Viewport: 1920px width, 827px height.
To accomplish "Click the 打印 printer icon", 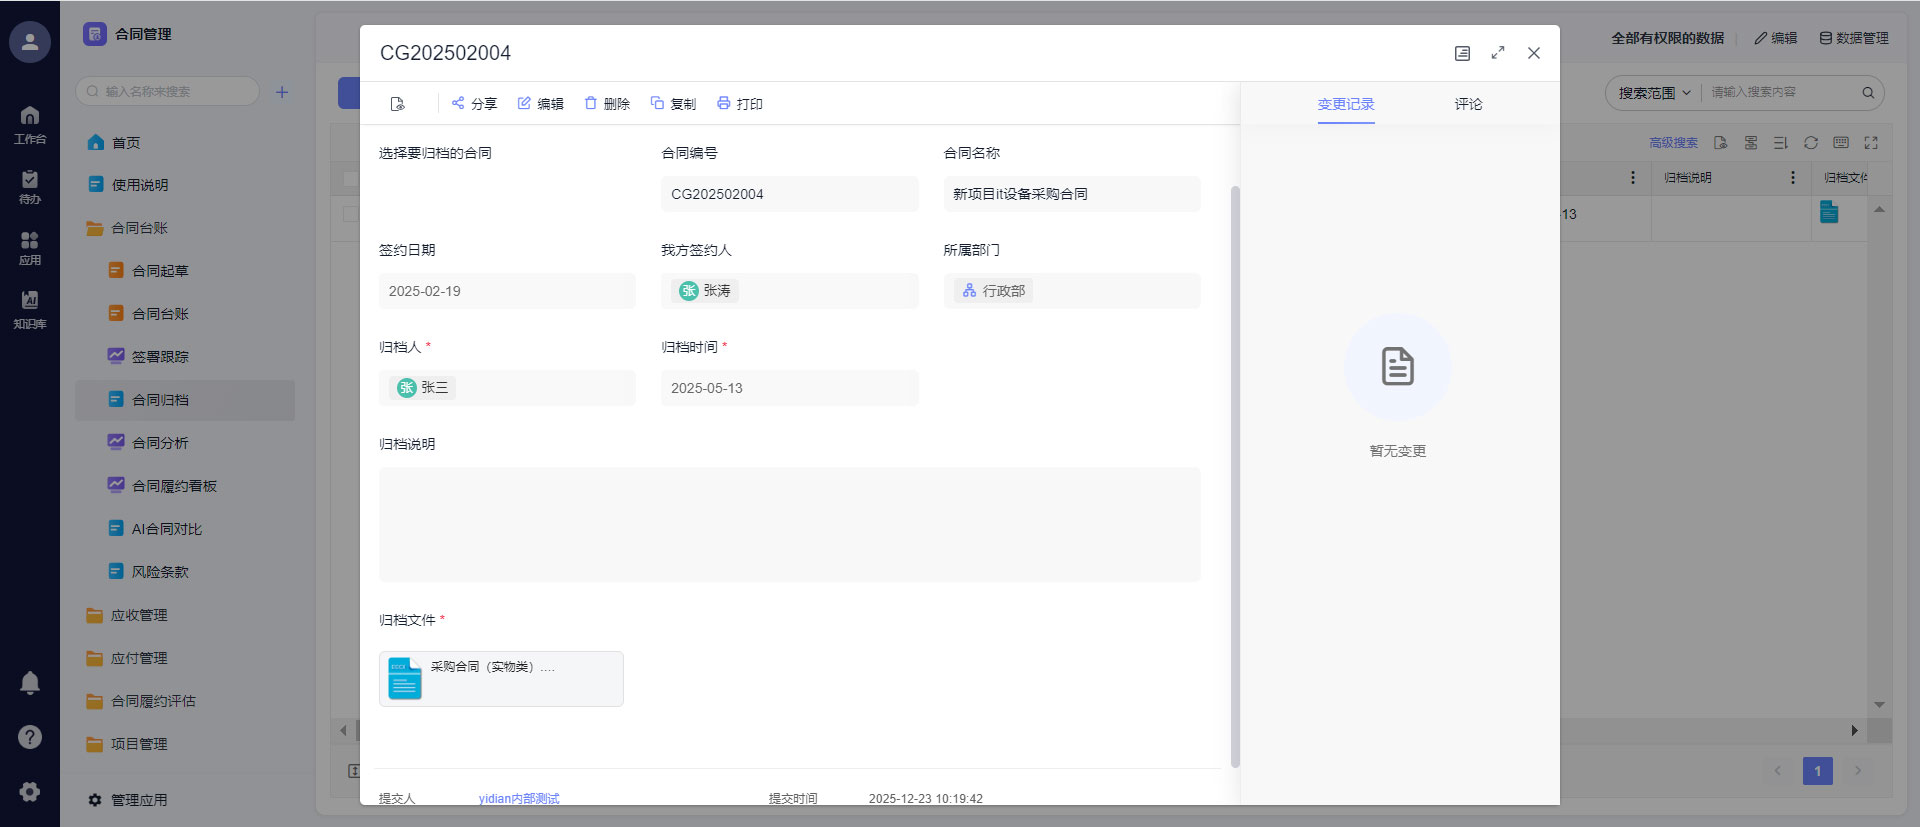I will pyautogui.click(x=724, y=103).
